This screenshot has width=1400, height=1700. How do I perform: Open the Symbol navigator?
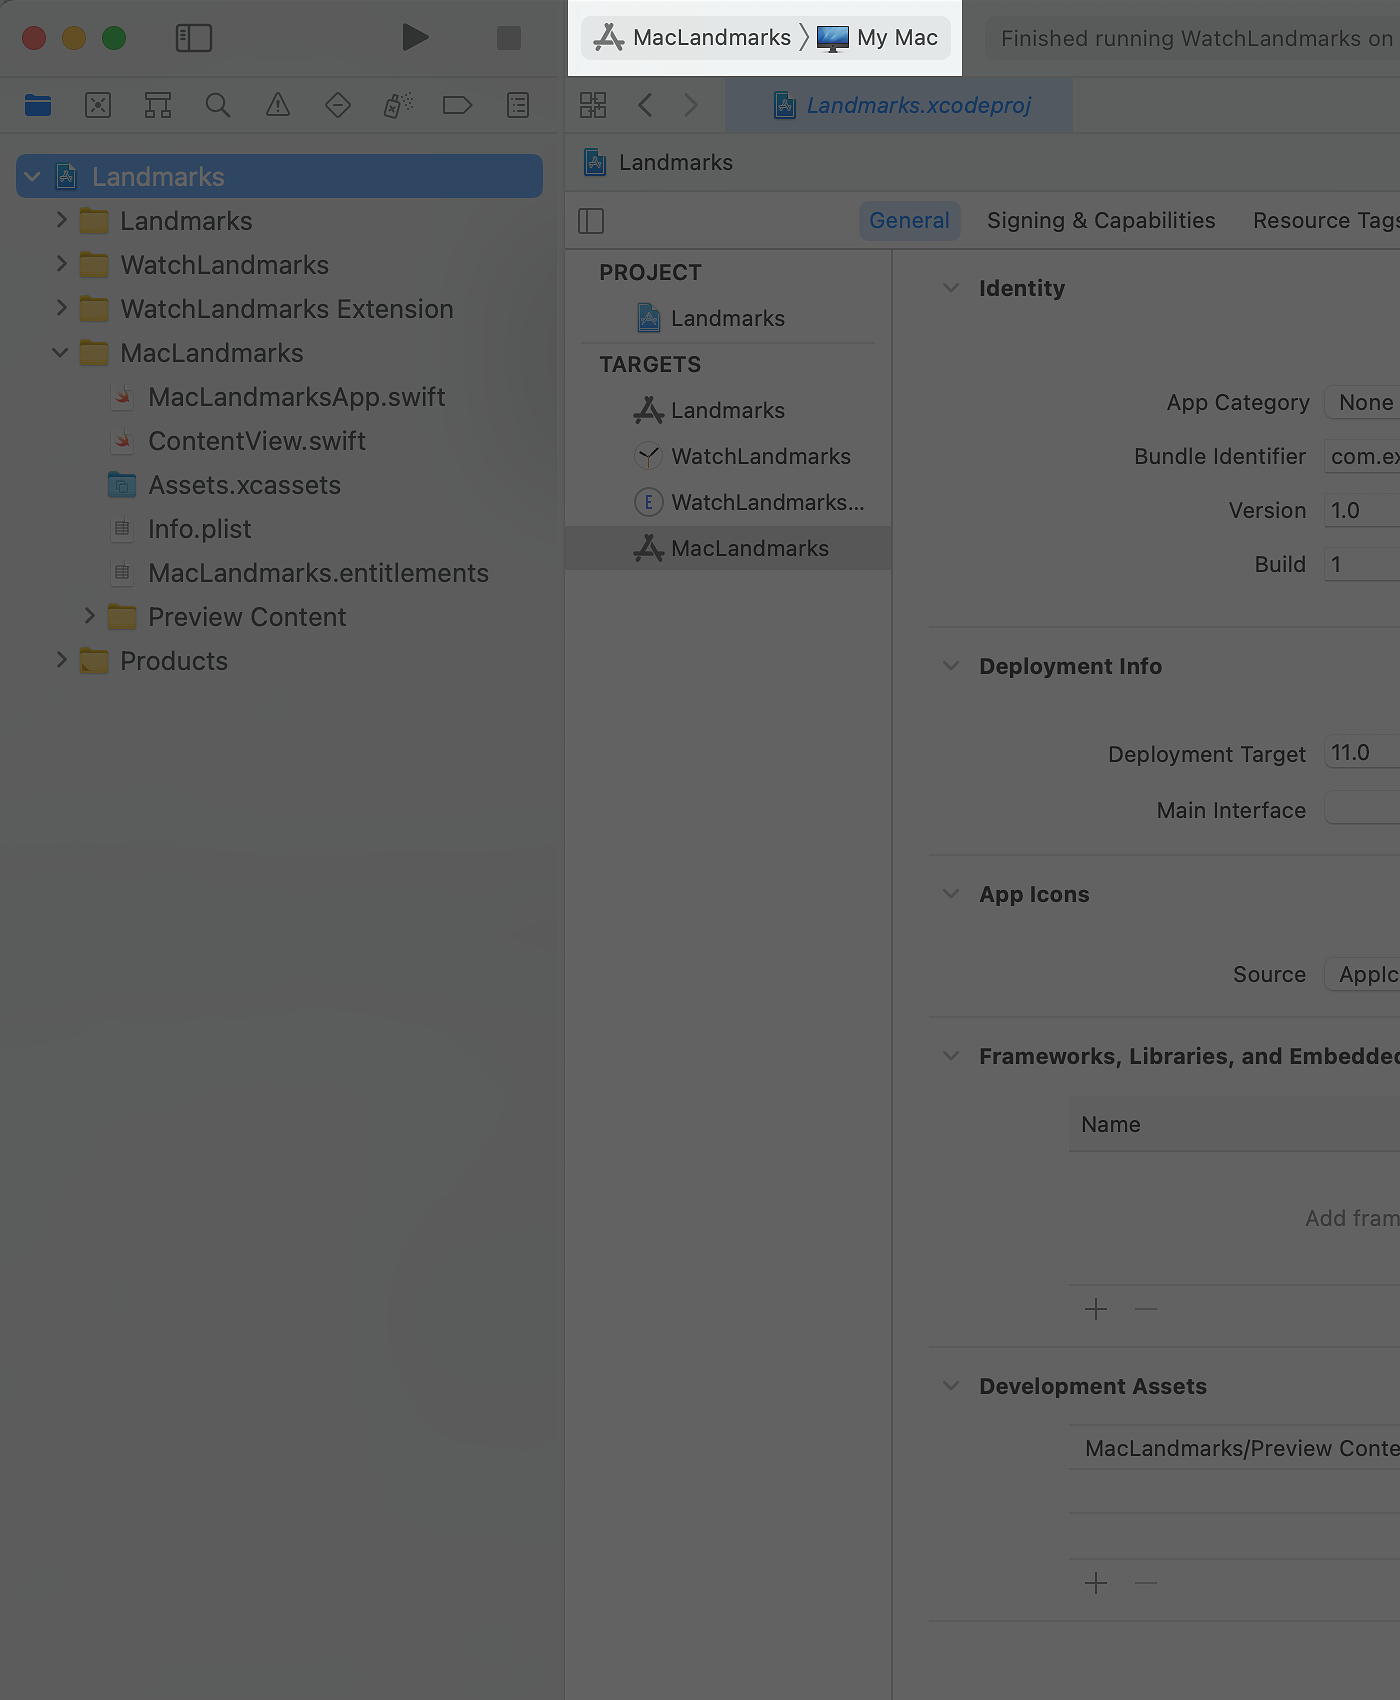(x=158, y=105)
